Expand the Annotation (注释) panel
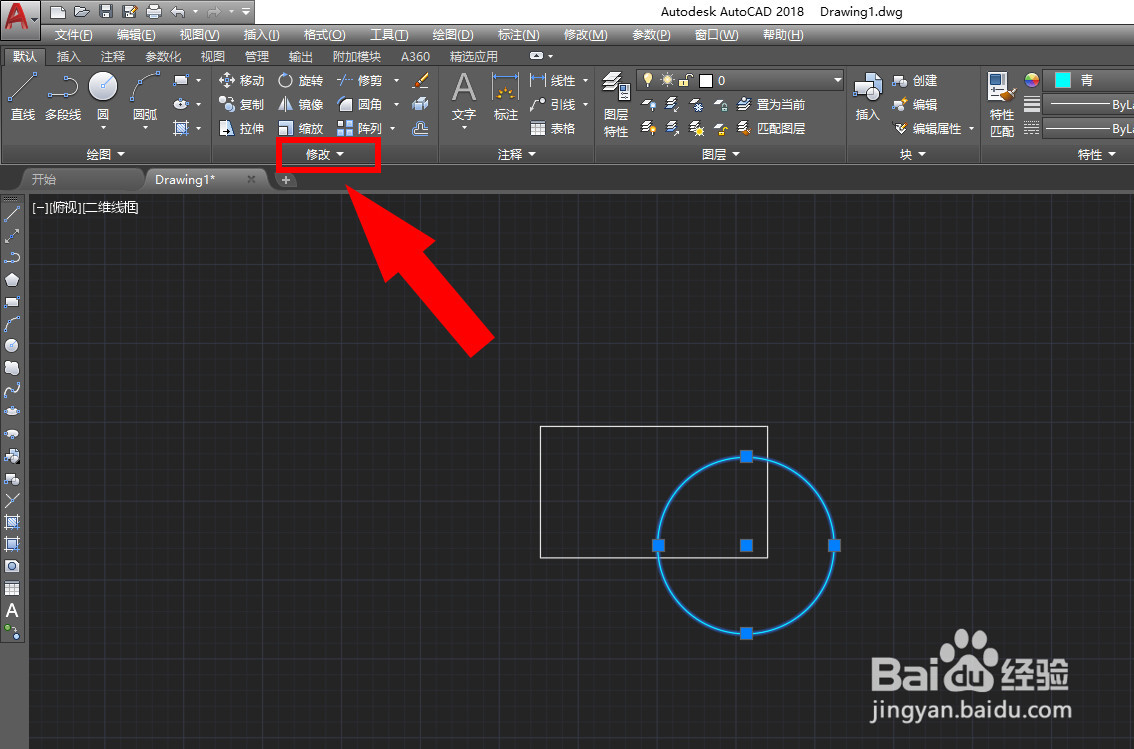 (516, 154)
